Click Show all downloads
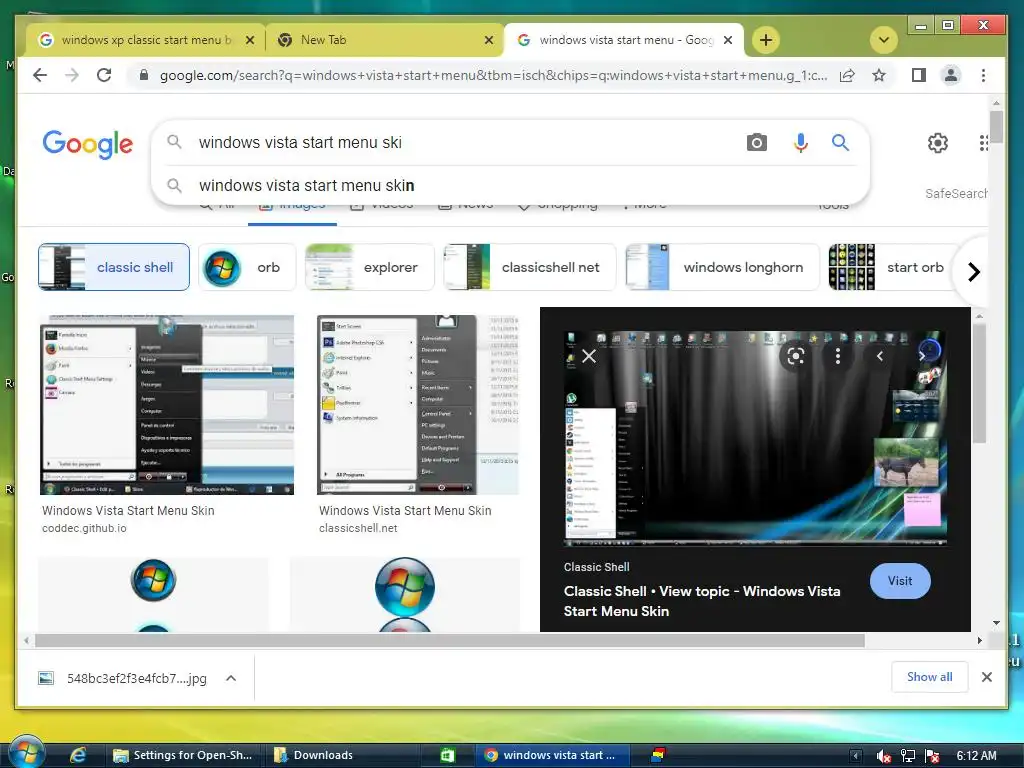 (929, 677)
